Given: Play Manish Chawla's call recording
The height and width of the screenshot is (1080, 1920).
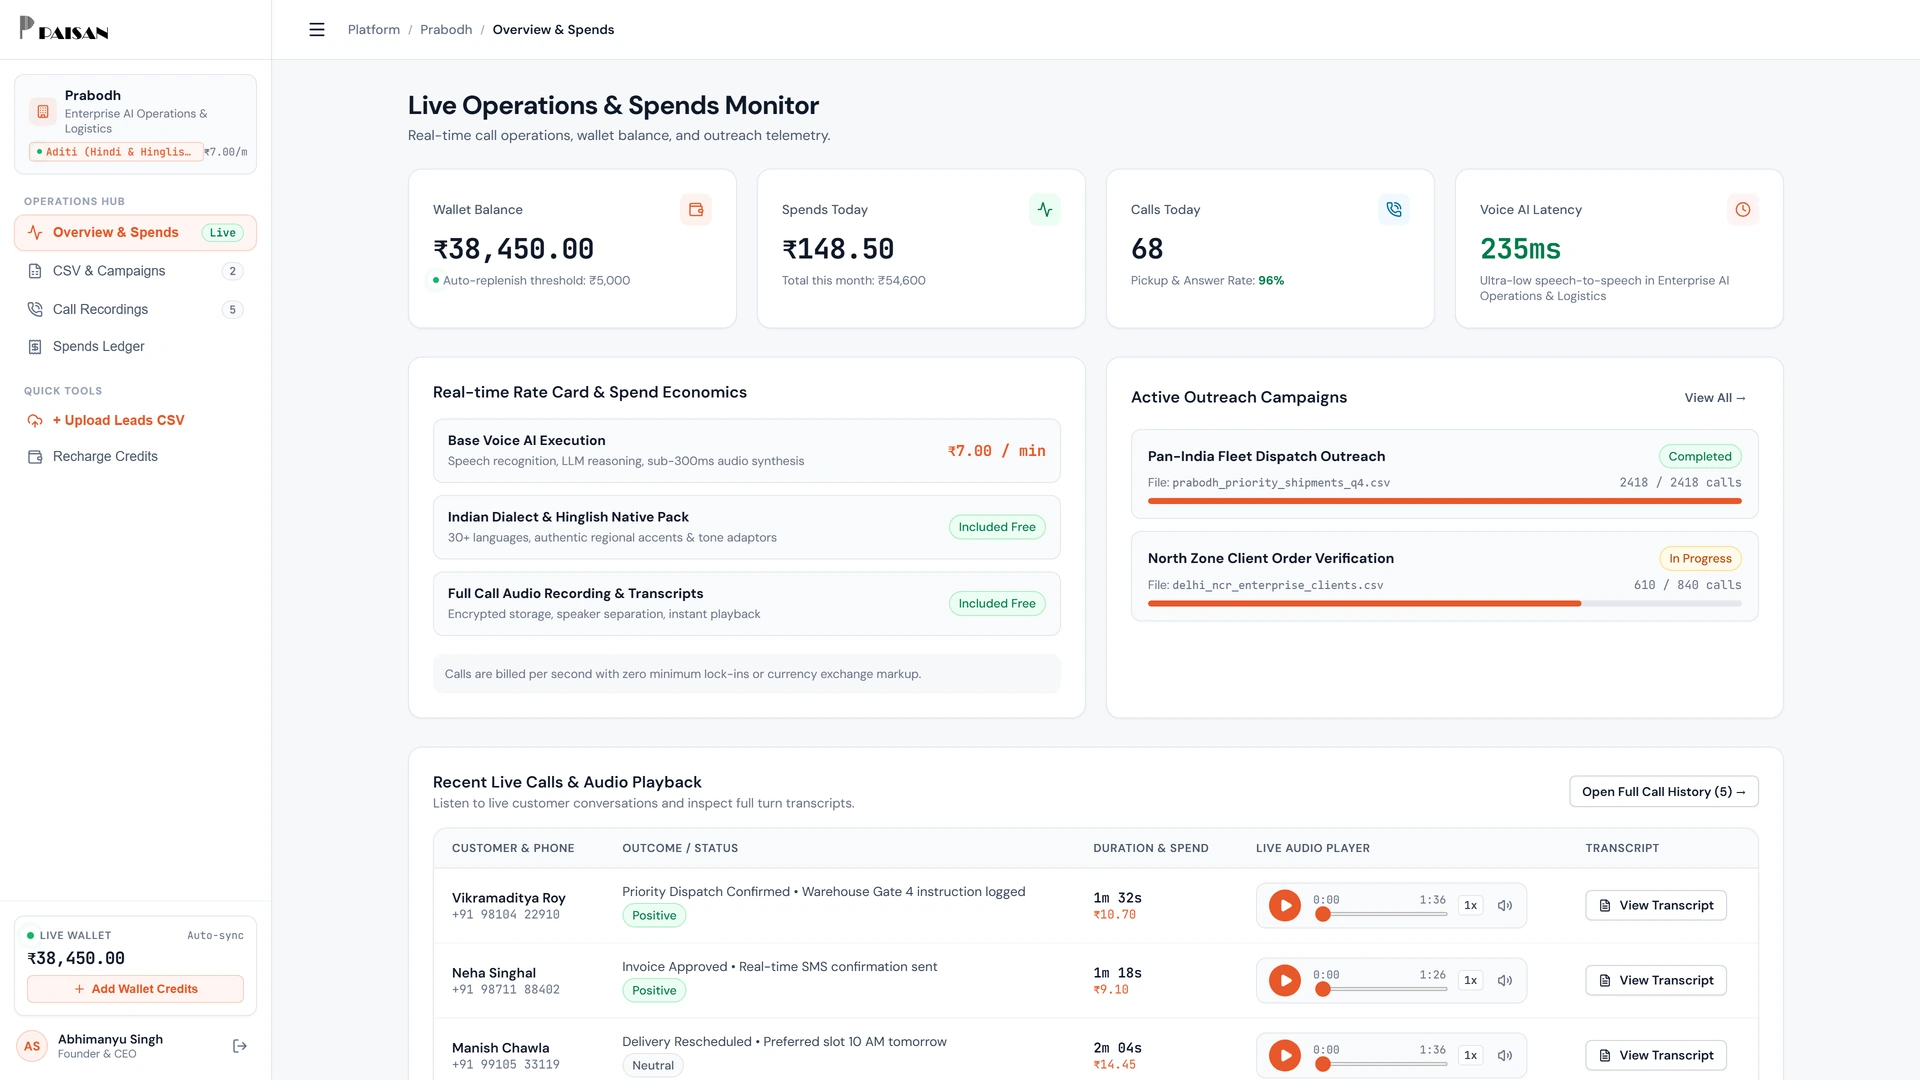Looking at the screenshot, I should [1285, 1056].
